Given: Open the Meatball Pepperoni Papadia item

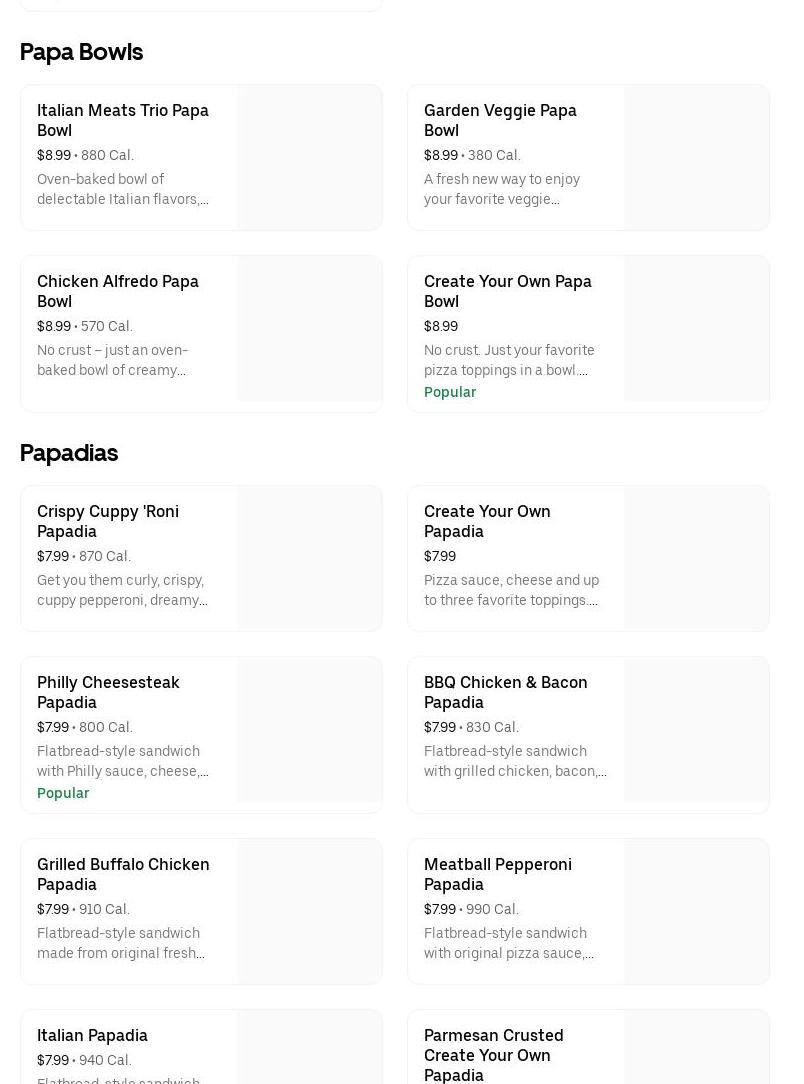Looking at the screenshot, I should pos(498,874).
